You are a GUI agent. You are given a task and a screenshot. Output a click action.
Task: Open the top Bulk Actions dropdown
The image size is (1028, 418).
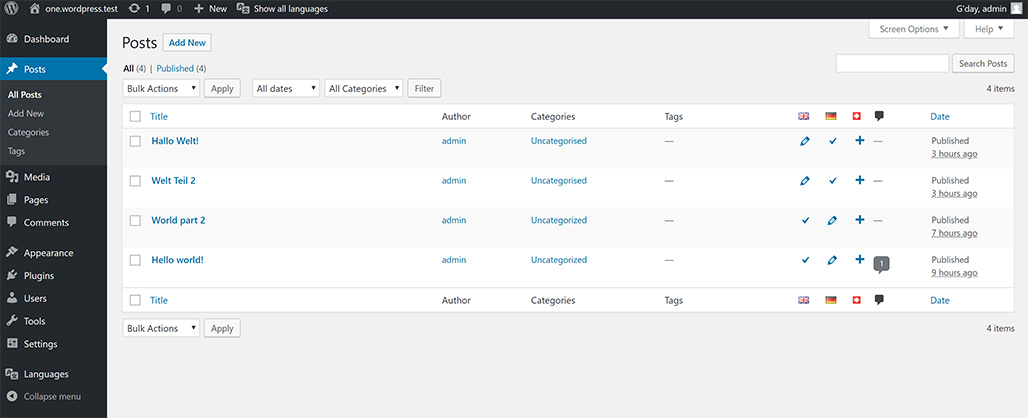click(x=161, y=88)
